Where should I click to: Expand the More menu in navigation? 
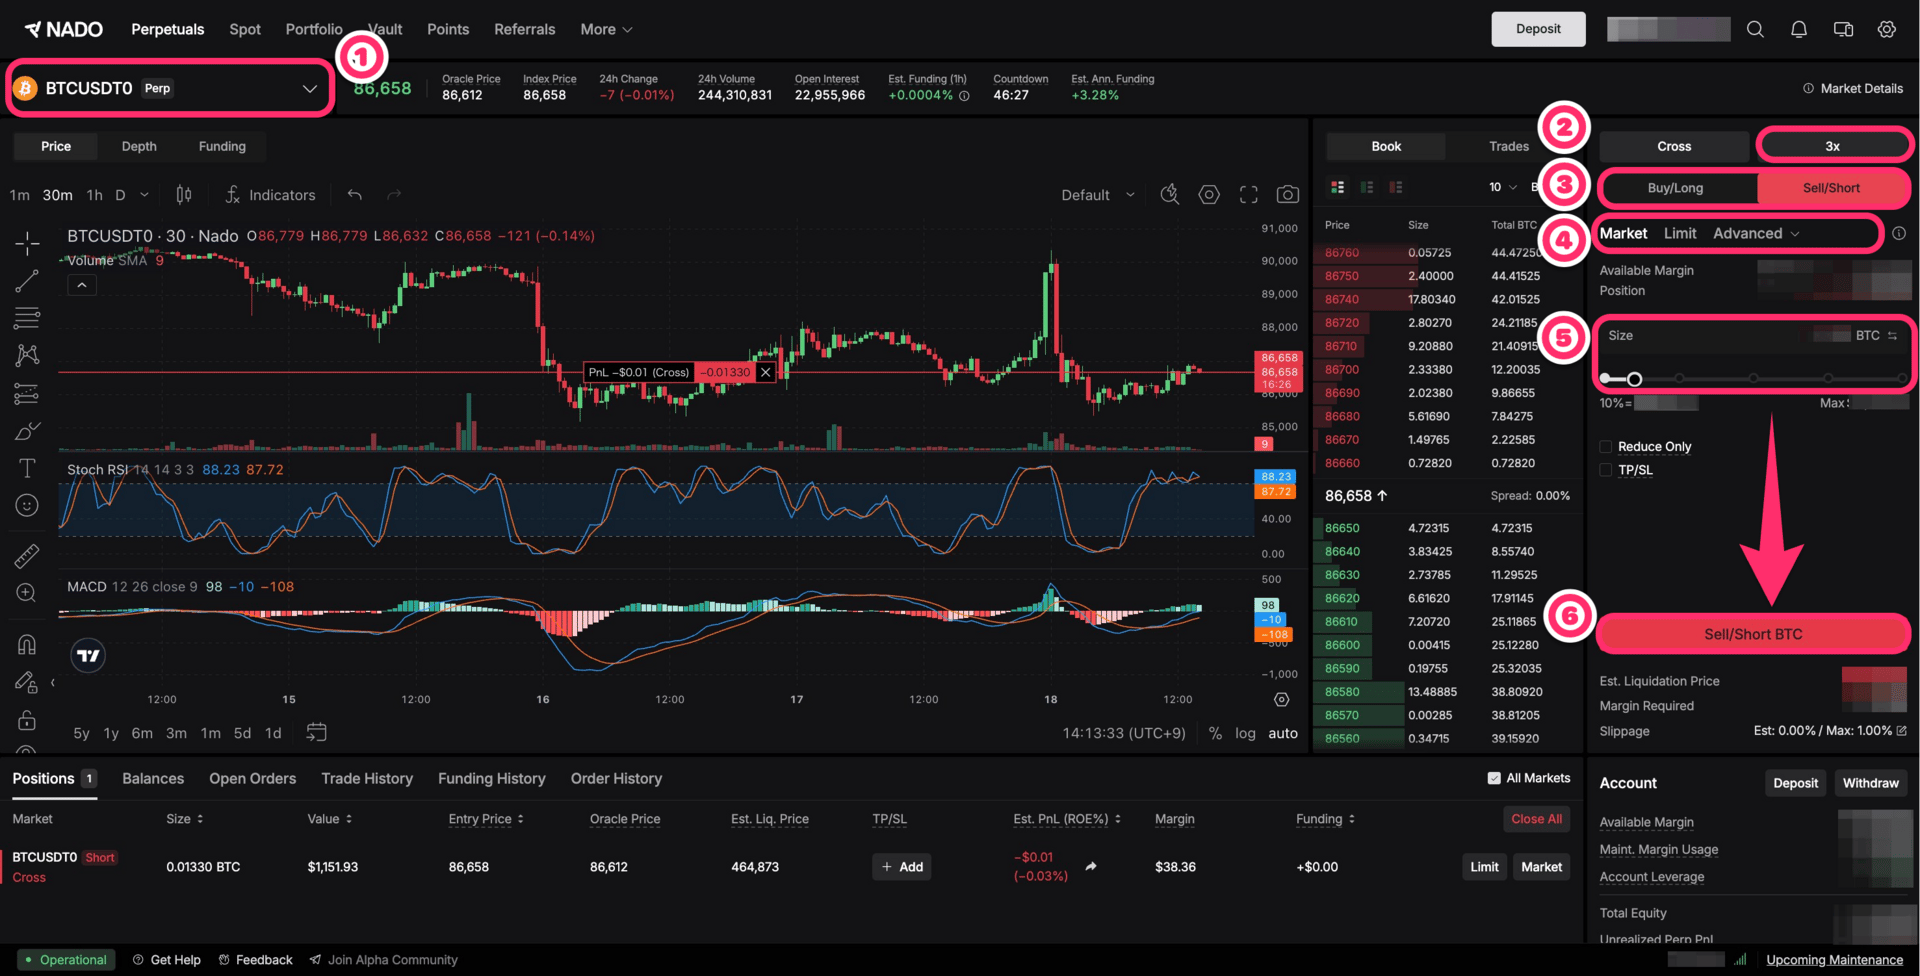[606, 29]
